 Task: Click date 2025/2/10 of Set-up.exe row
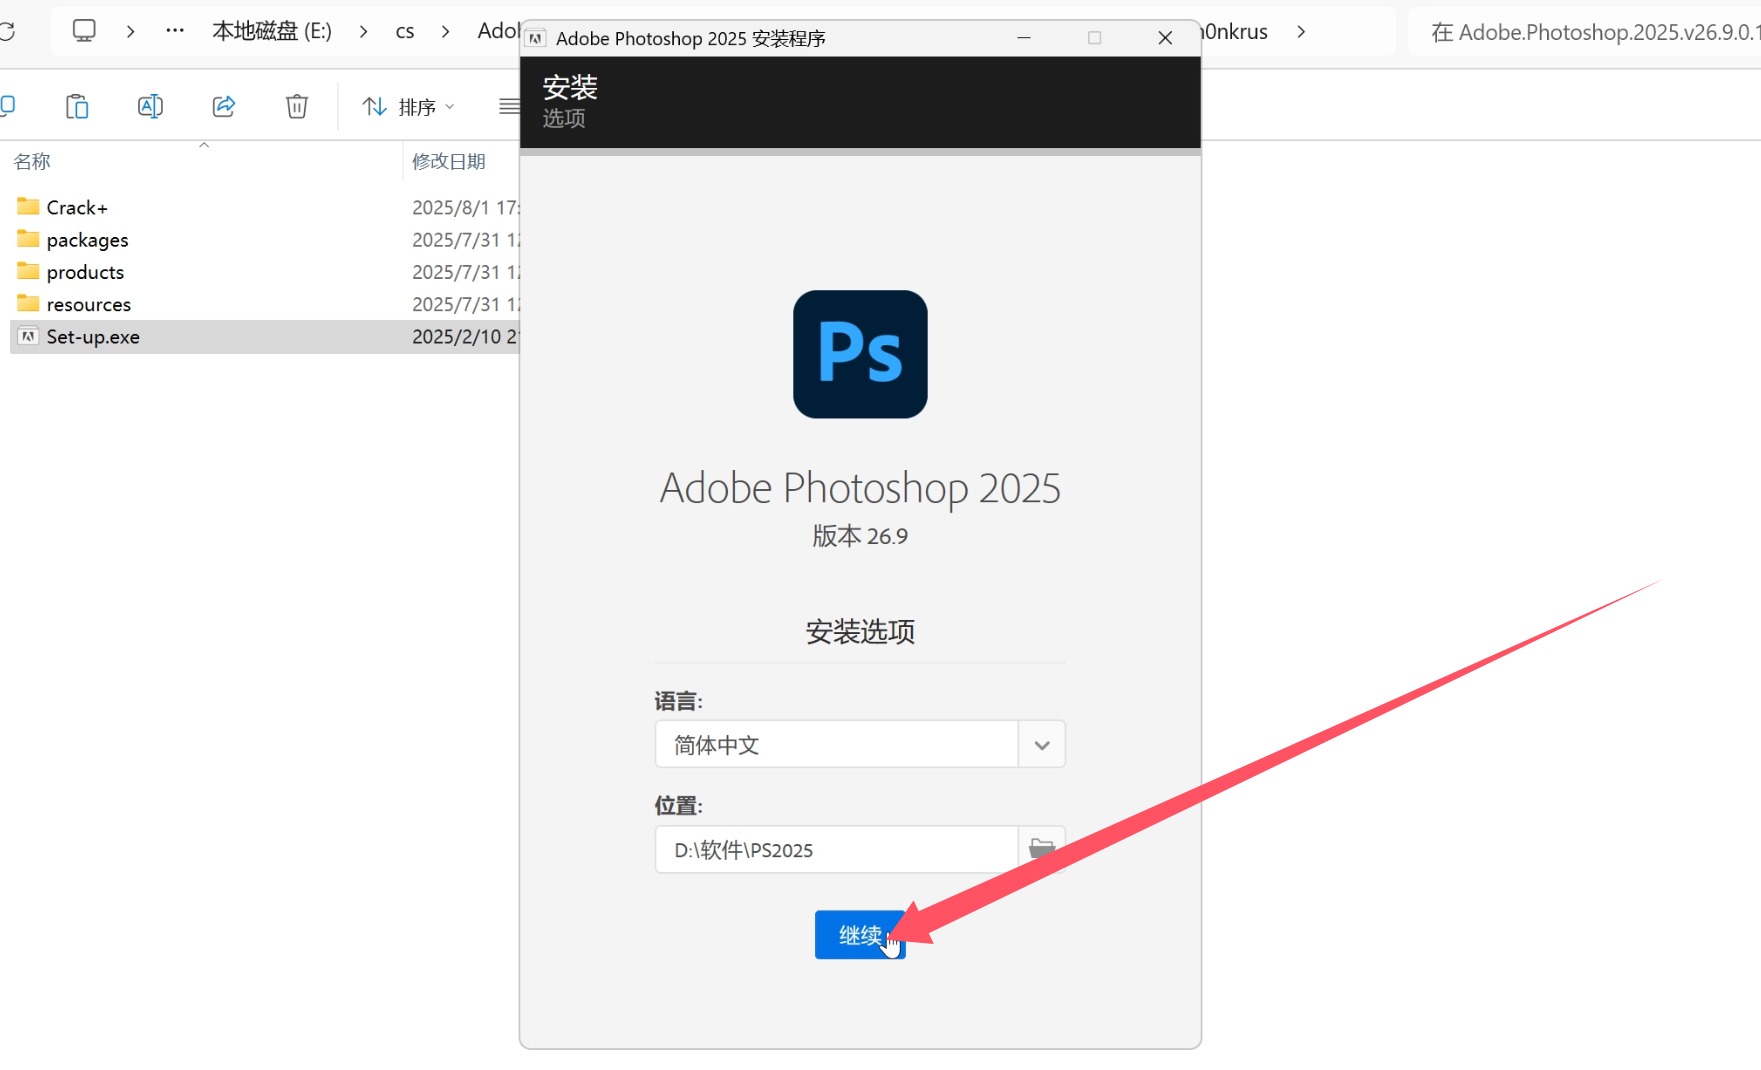pos(466,337)
